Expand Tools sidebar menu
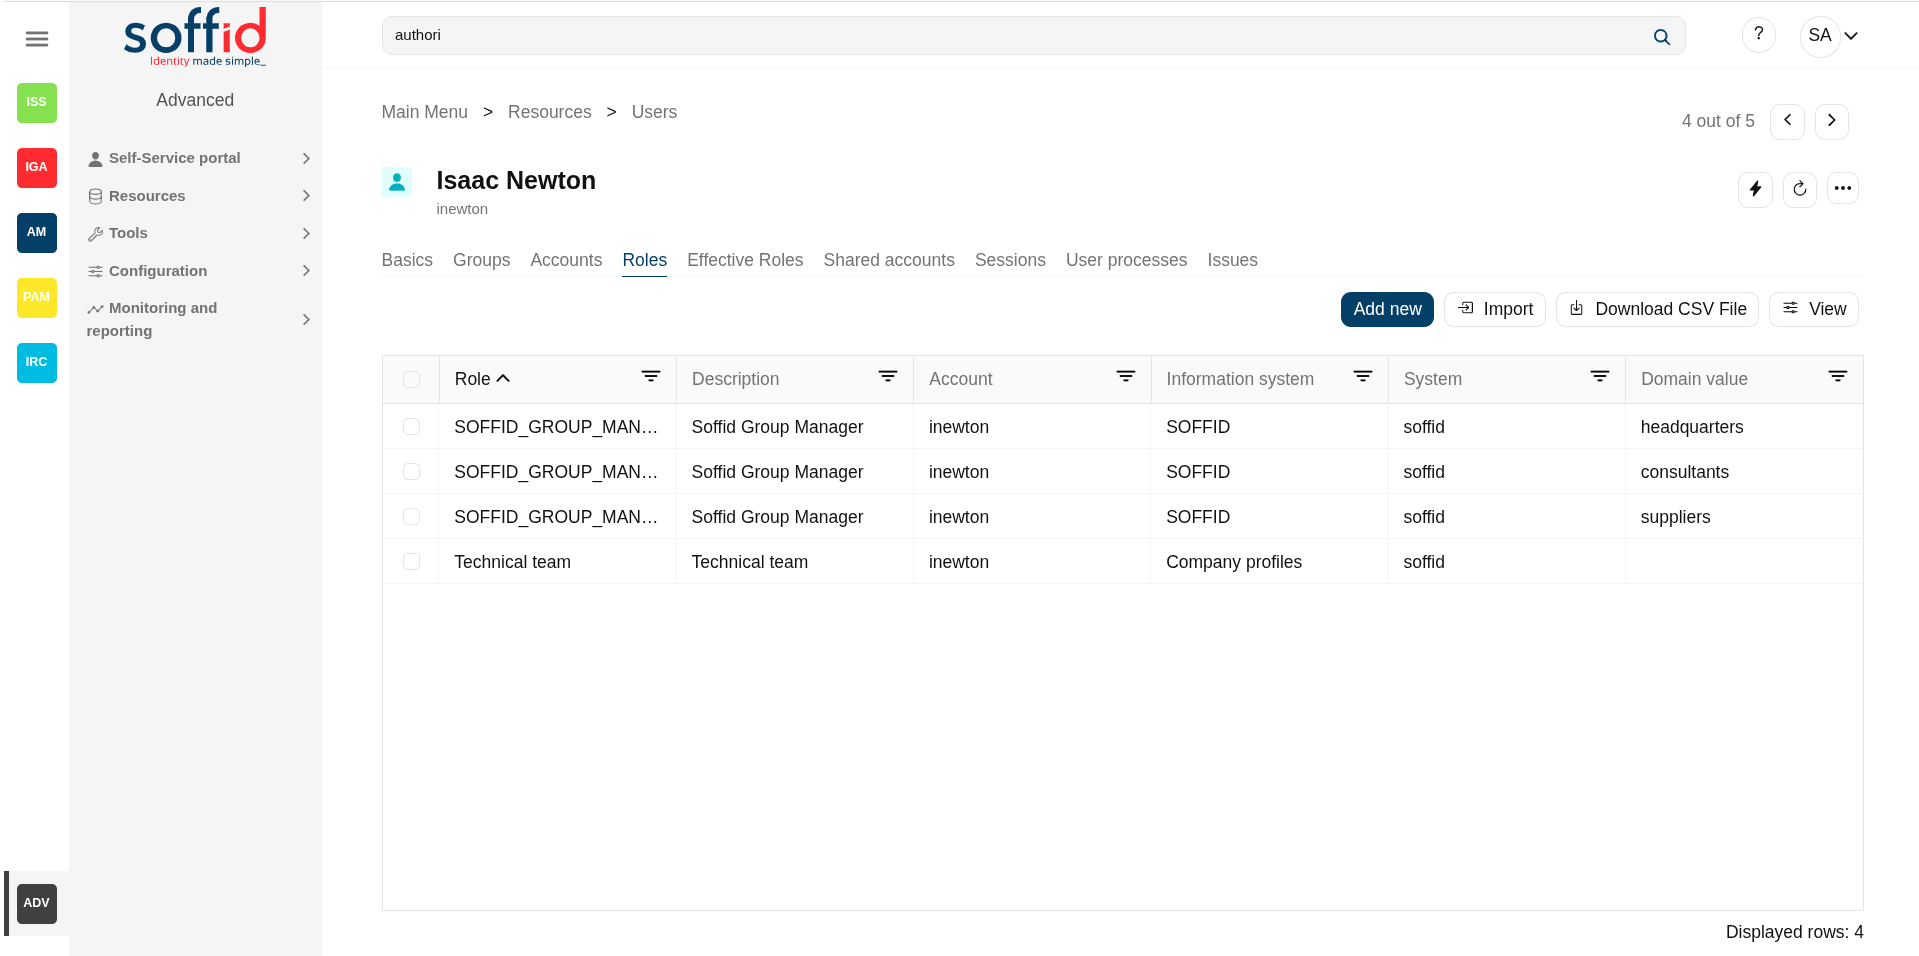Viewport: 1919px width, 956px height. point(199,233)
